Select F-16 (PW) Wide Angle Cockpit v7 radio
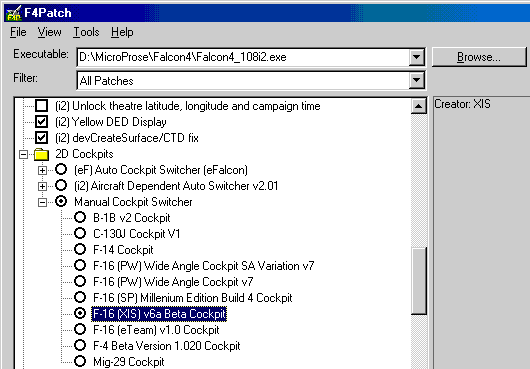The width and height of the screenshot is (530, 369). [x=80, y=281]
